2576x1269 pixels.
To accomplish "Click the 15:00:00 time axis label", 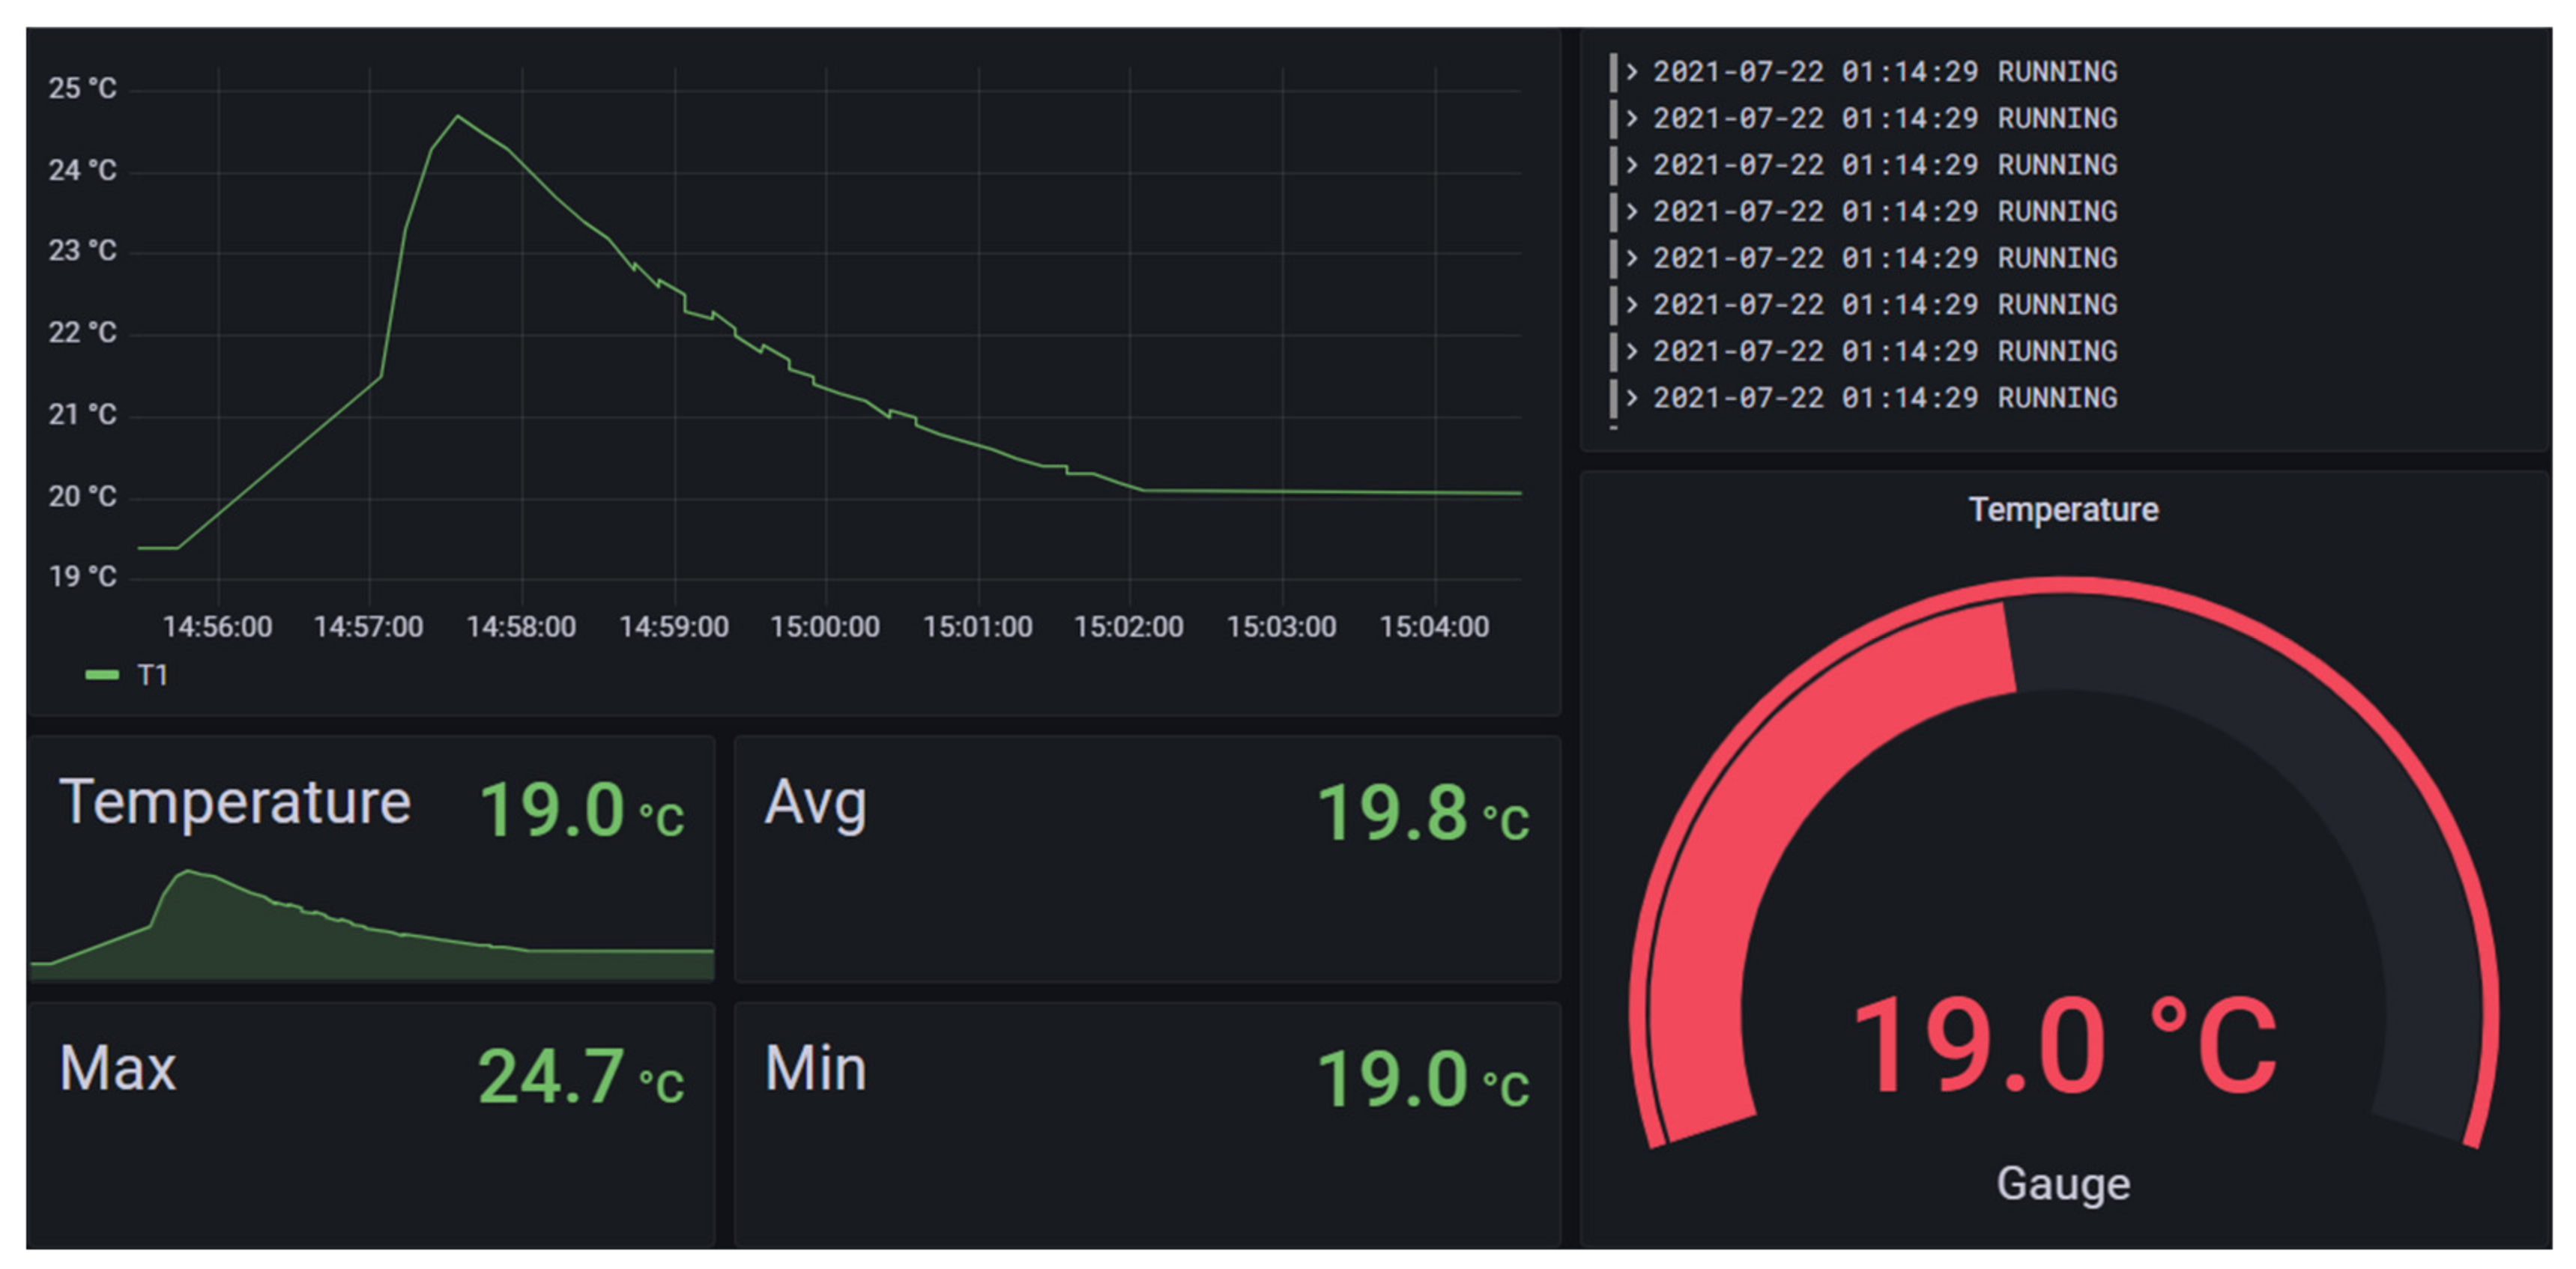I will [x=825, y=627].
